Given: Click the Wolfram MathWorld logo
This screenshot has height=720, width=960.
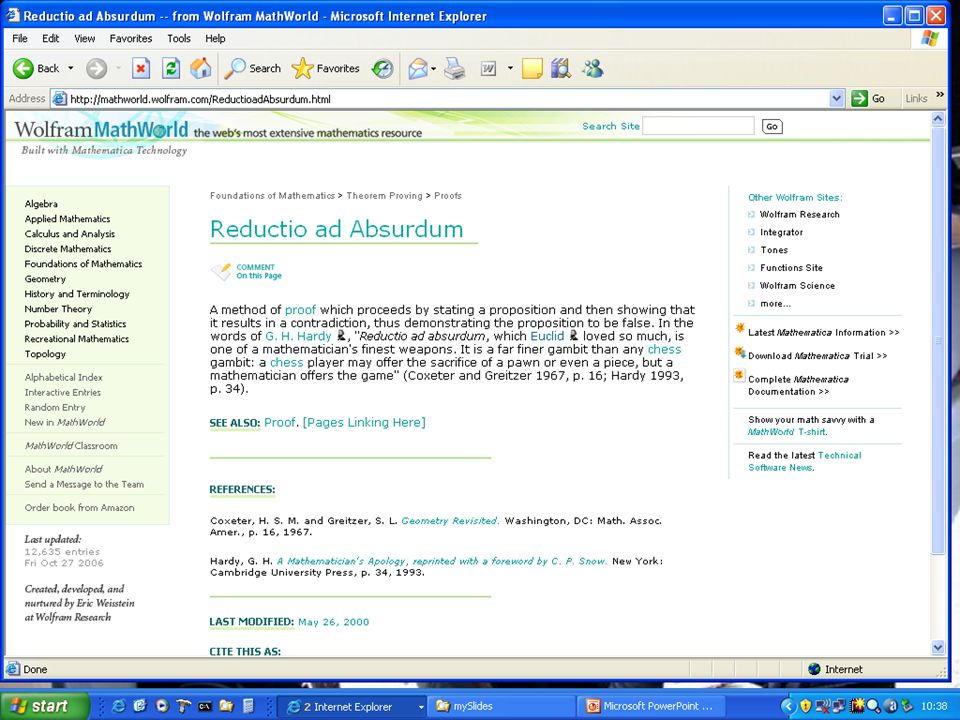Looking at the screenshot, I should pyautogui.click(x=101, y=130).
